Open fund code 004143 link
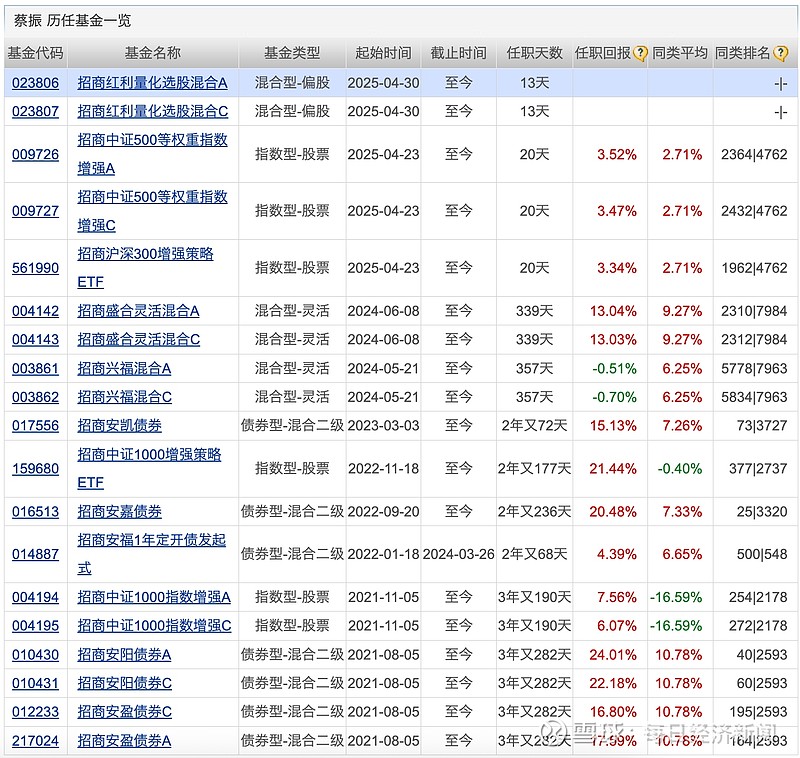This screenshot has height=758, width=800. tap(35, 340)
